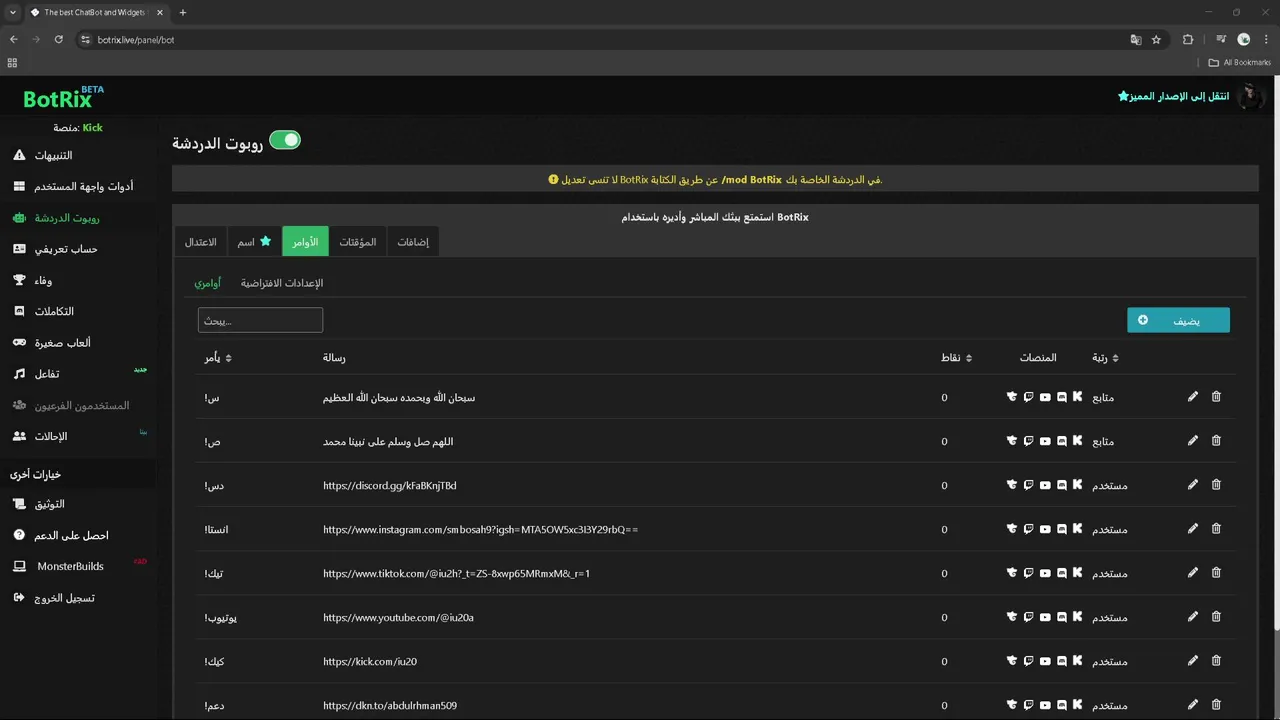Click Trovo platform icon in youtube.com/@iu20a row
The height and width of the screenshot is (720, 1280).
tap(1012, 617)
